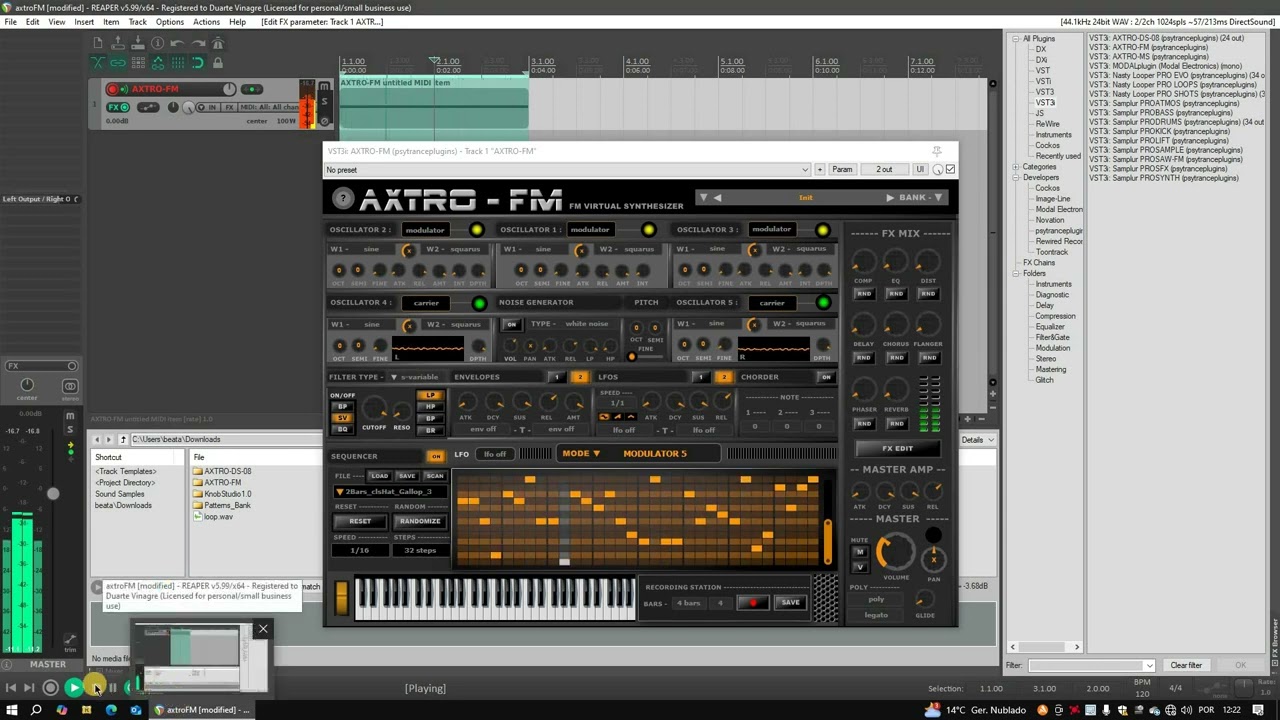Open AXTRO-FM help question mark
The image size is (1280, 720).
[343, 199]
